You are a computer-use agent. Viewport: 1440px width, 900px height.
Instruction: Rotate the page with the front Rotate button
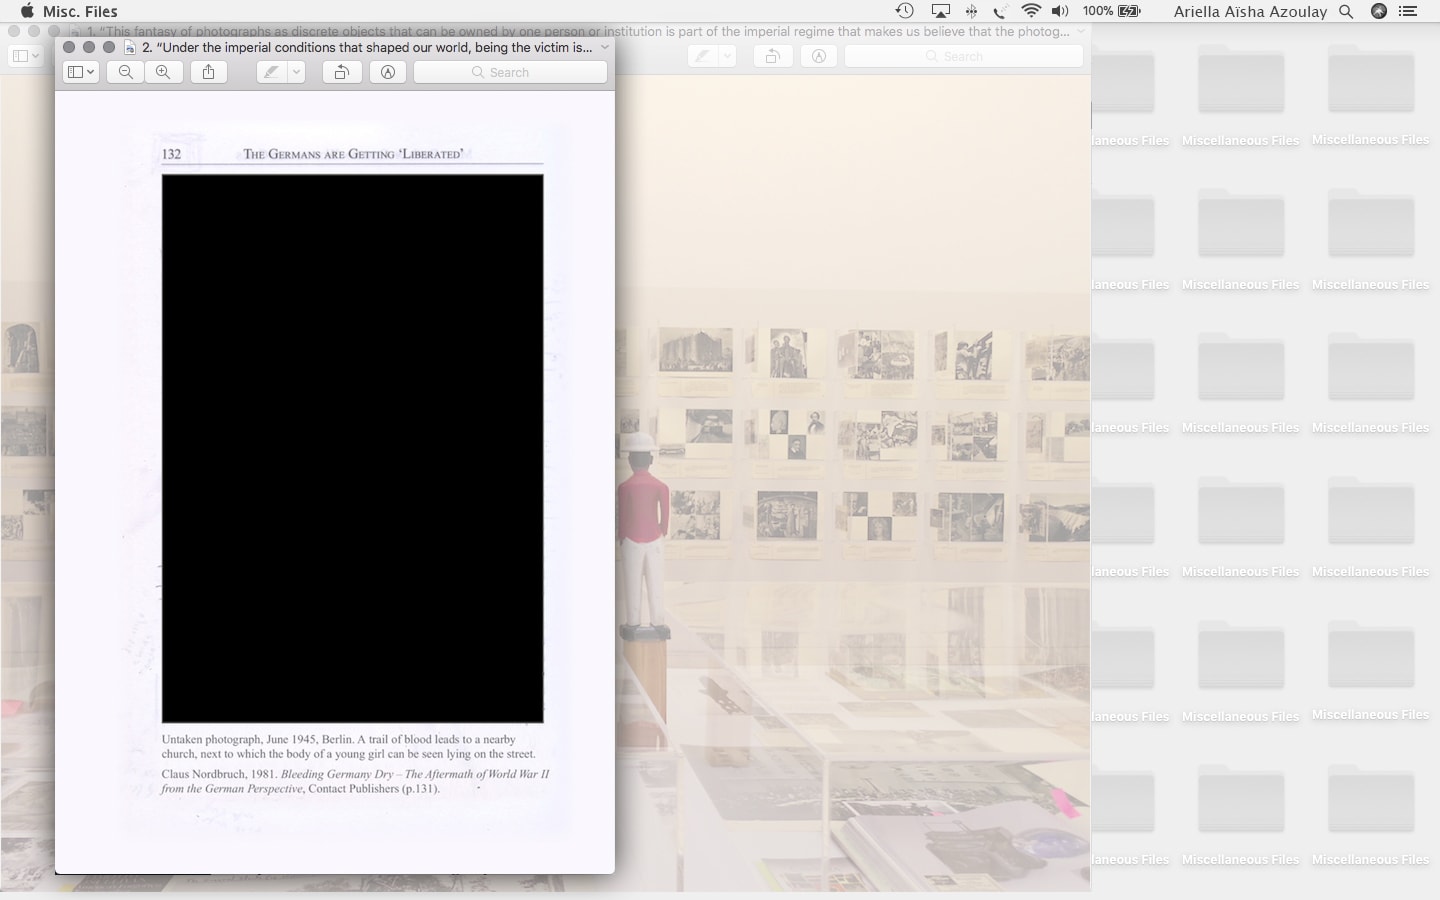342,72
